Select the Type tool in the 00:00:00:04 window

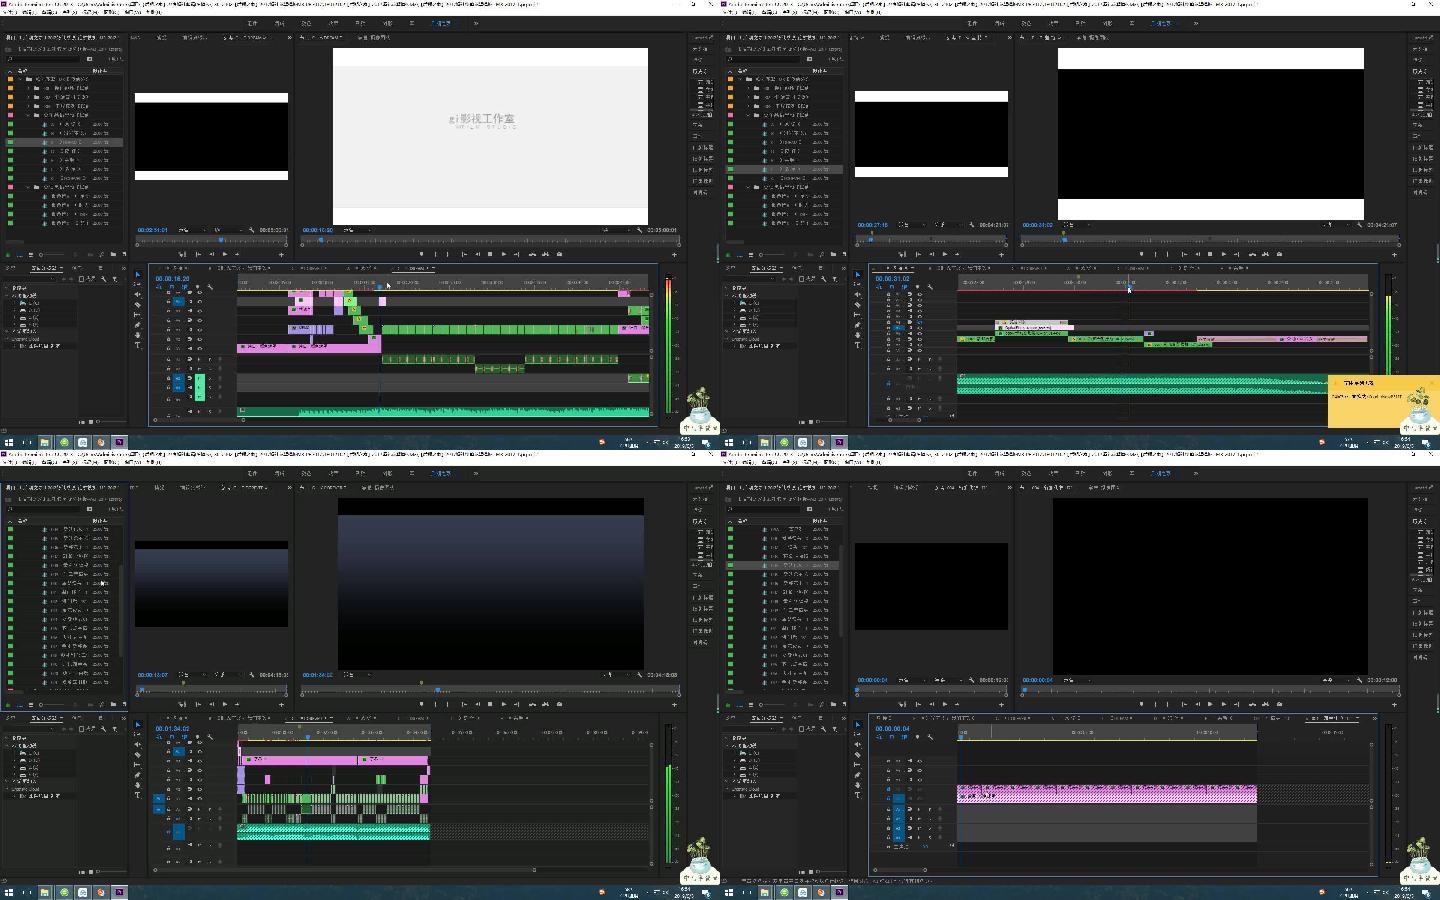point(858,795)
